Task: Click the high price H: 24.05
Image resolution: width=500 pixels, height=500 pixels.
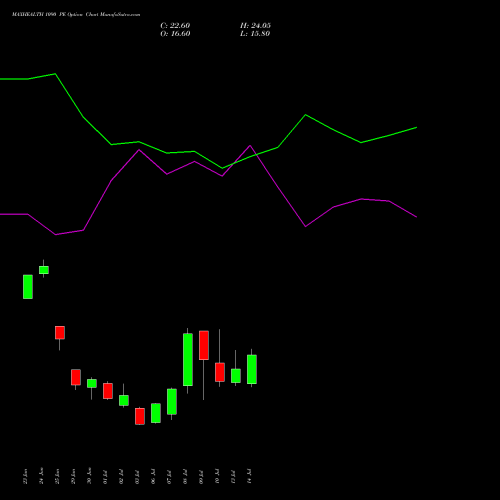Action: [255, 26]
